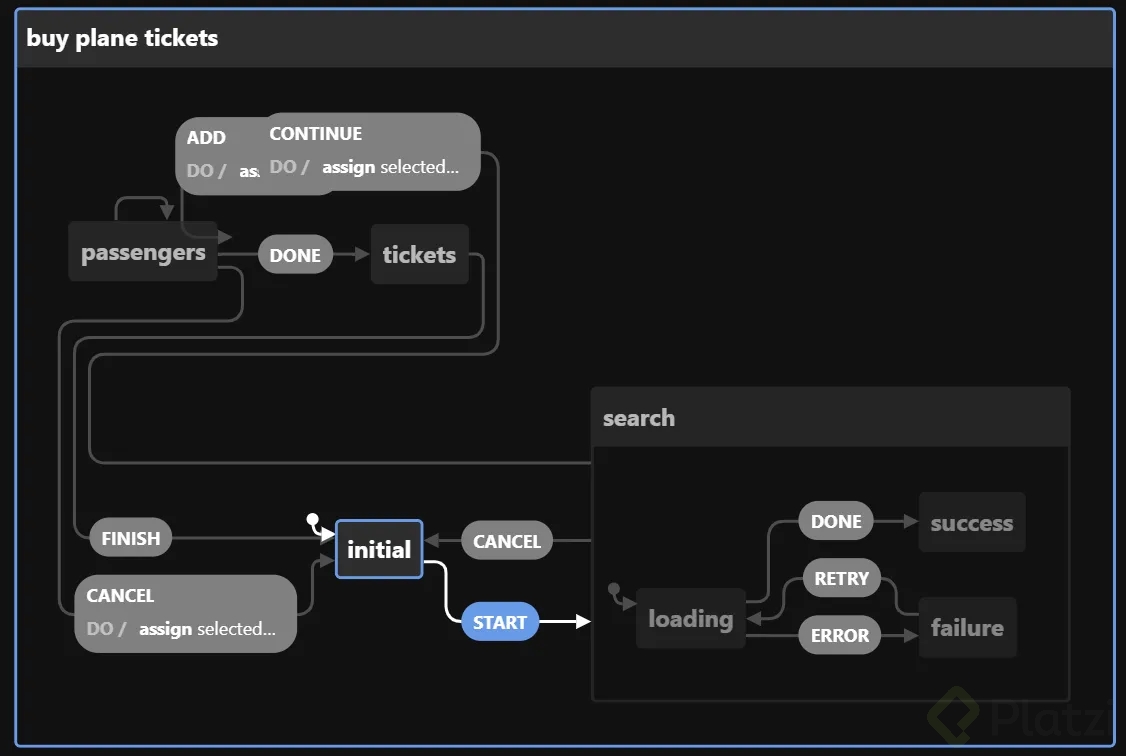Viewport: 1126px width, 756px height.
Task: Click the DONE event pointing to tickets
Action: click(x=295, y=255)
